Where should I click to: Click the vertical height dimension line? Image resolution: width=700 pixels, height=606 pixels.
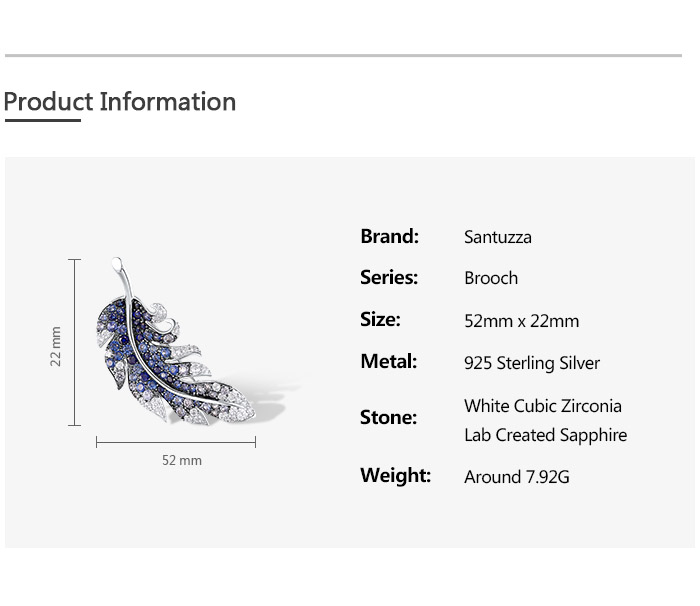[x=75, y=342]
